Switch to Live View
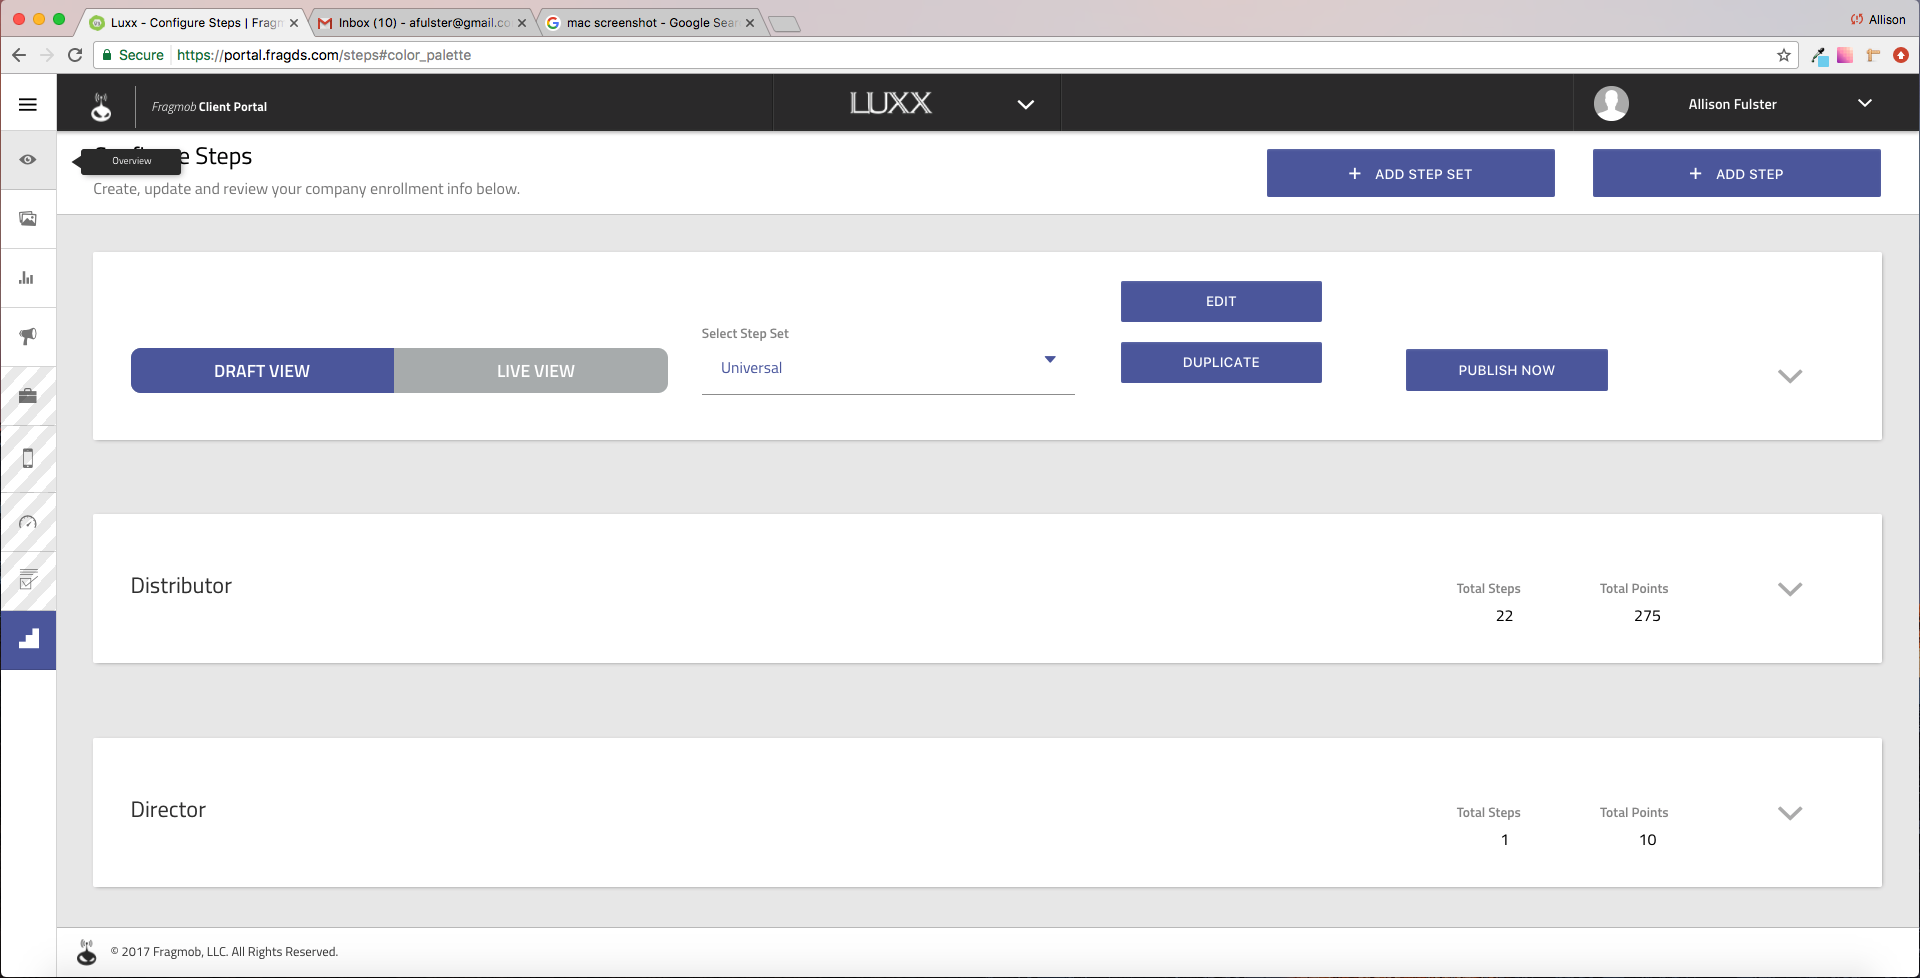Screen dimensions: 1920x978 [531, 371]
